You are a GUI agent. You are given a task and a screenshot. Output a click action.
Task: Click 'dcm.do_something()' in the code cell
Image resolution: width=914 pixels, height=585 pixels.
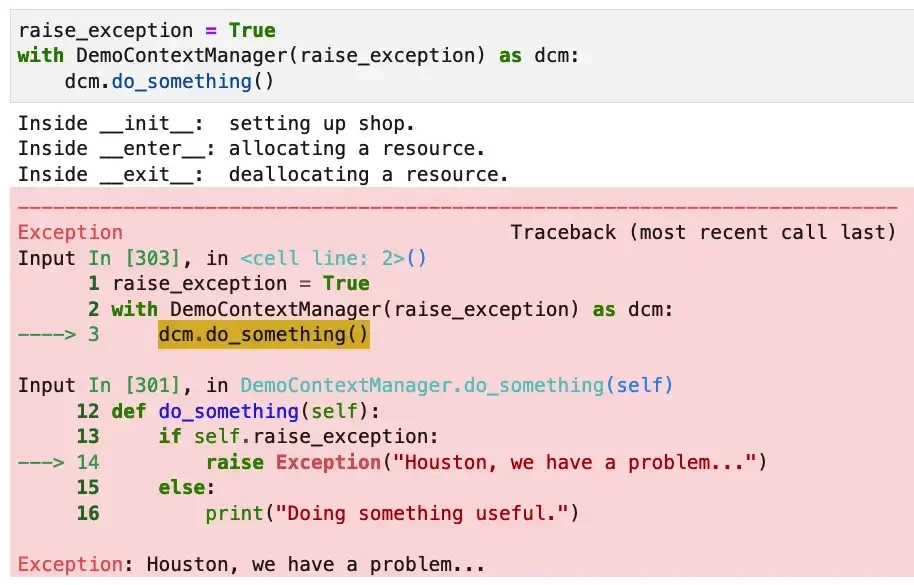[169, 81]
